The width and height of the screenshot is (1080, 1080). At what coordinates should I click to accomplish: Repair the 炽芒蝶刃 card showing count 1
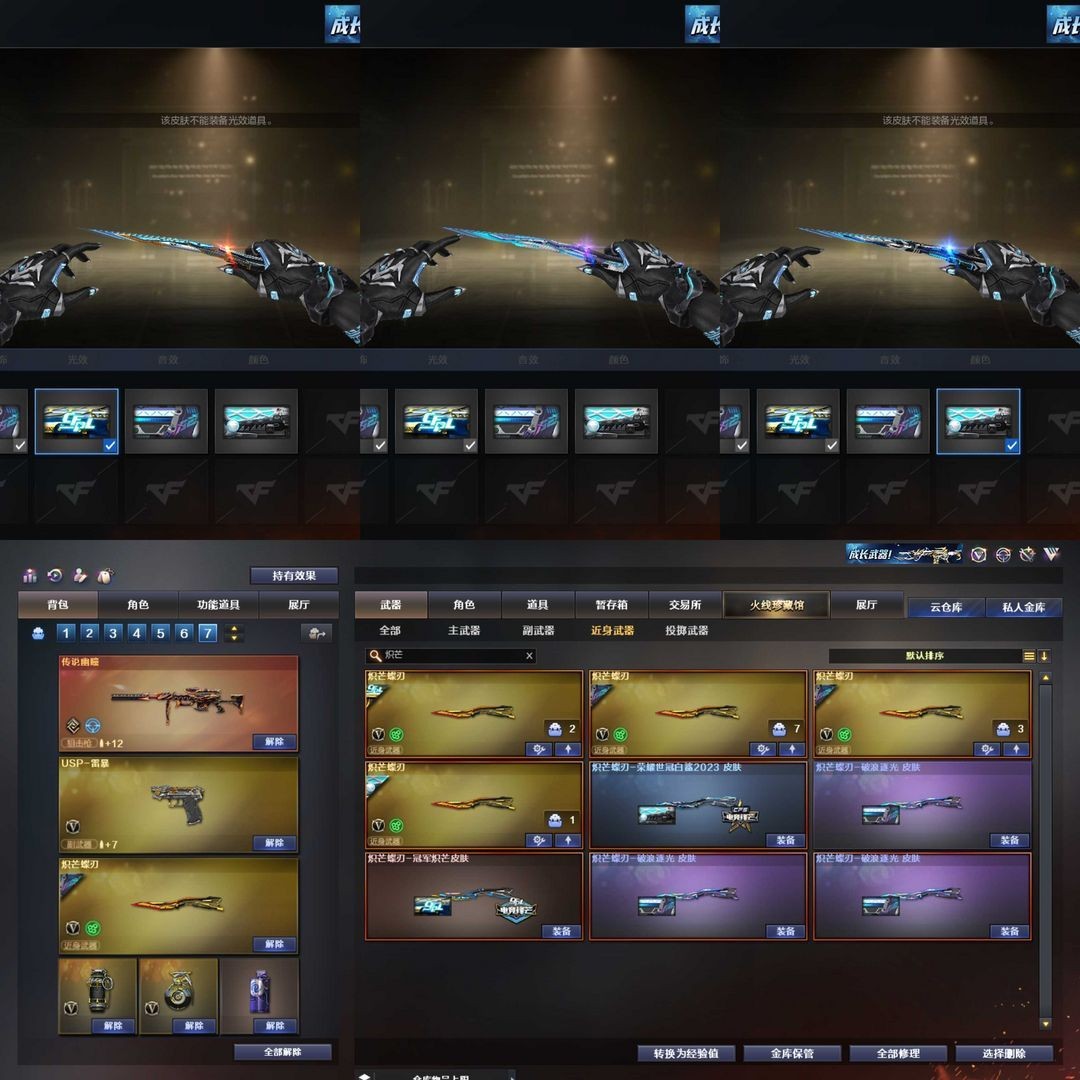539,840
